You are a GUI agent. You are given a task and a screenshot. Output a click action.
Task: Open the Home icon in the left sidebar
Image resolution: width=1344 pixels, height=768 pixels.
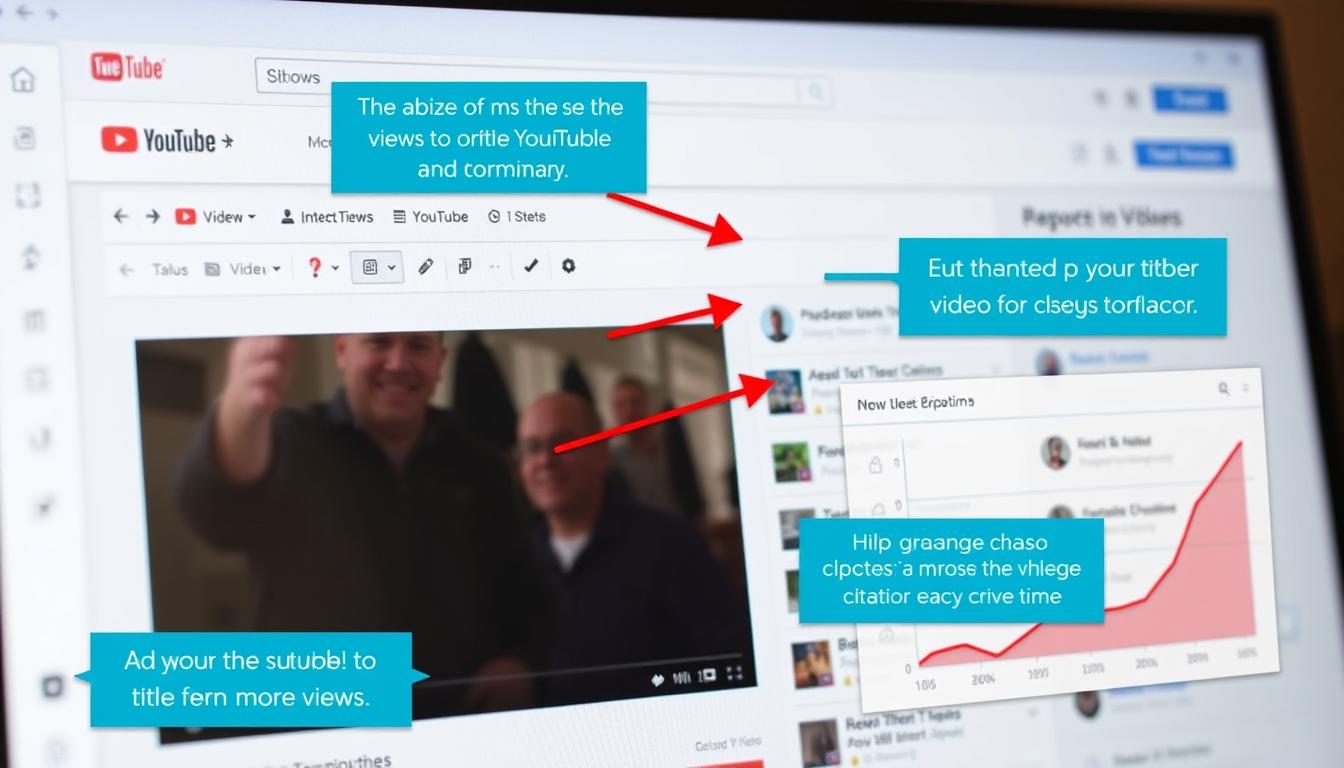(22, 80)
